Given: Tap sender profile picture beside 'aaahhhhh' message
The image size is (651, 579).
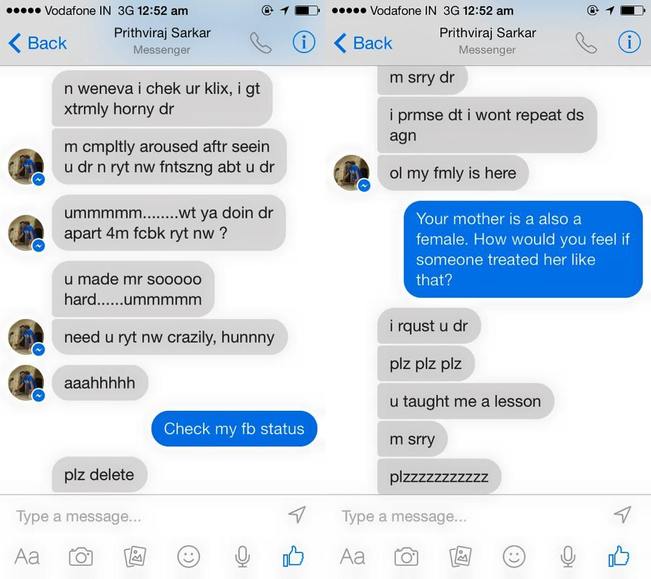Looking at the screenshot, I should [26, 383].
